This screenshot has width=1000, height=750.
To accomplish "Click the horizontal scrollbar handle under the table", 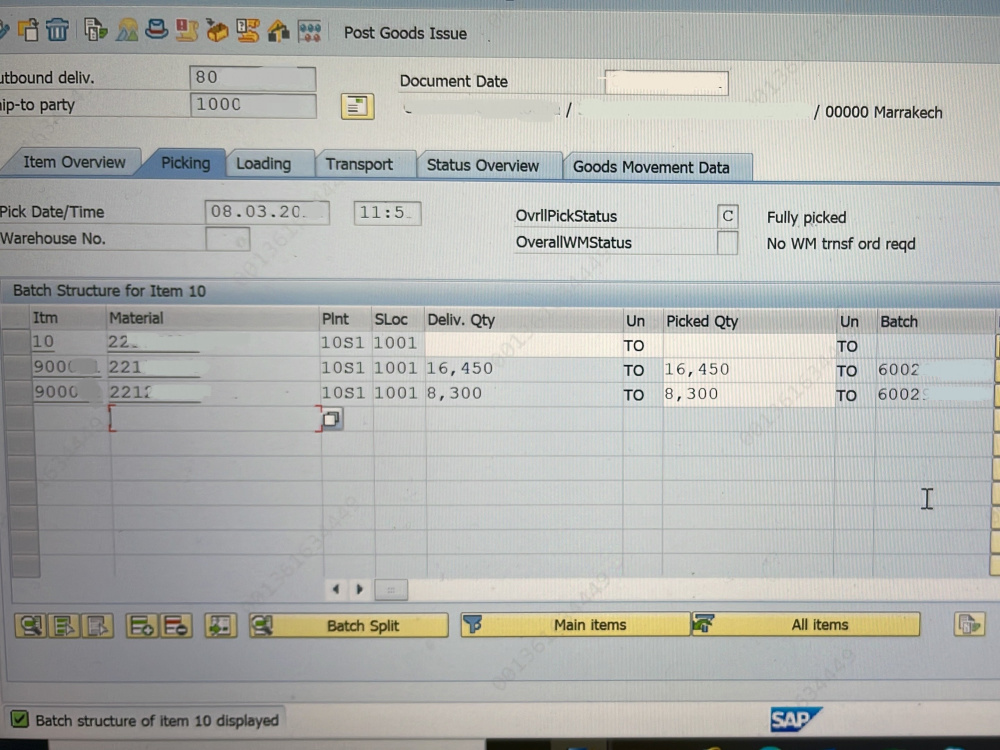I will pos(390,590).
